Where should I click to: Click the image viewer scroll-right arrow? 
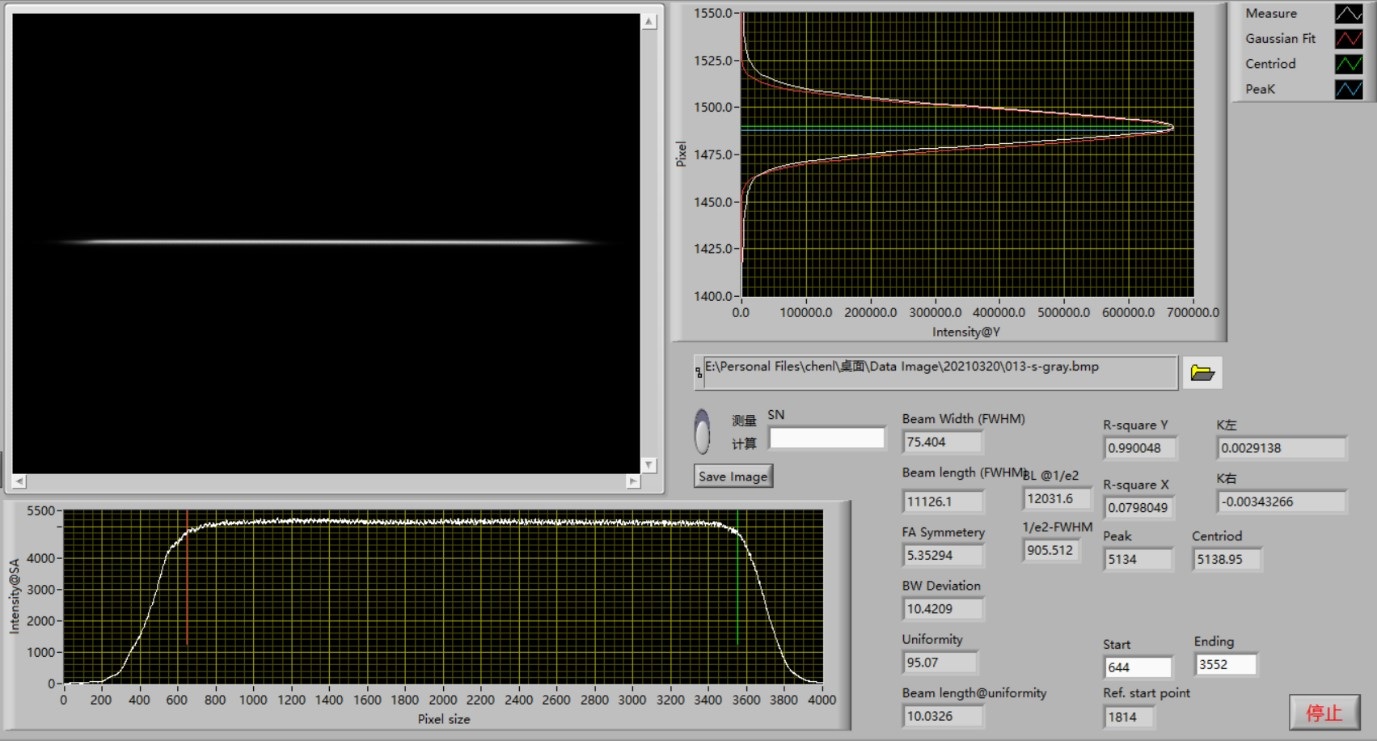(x=632, y=482)
